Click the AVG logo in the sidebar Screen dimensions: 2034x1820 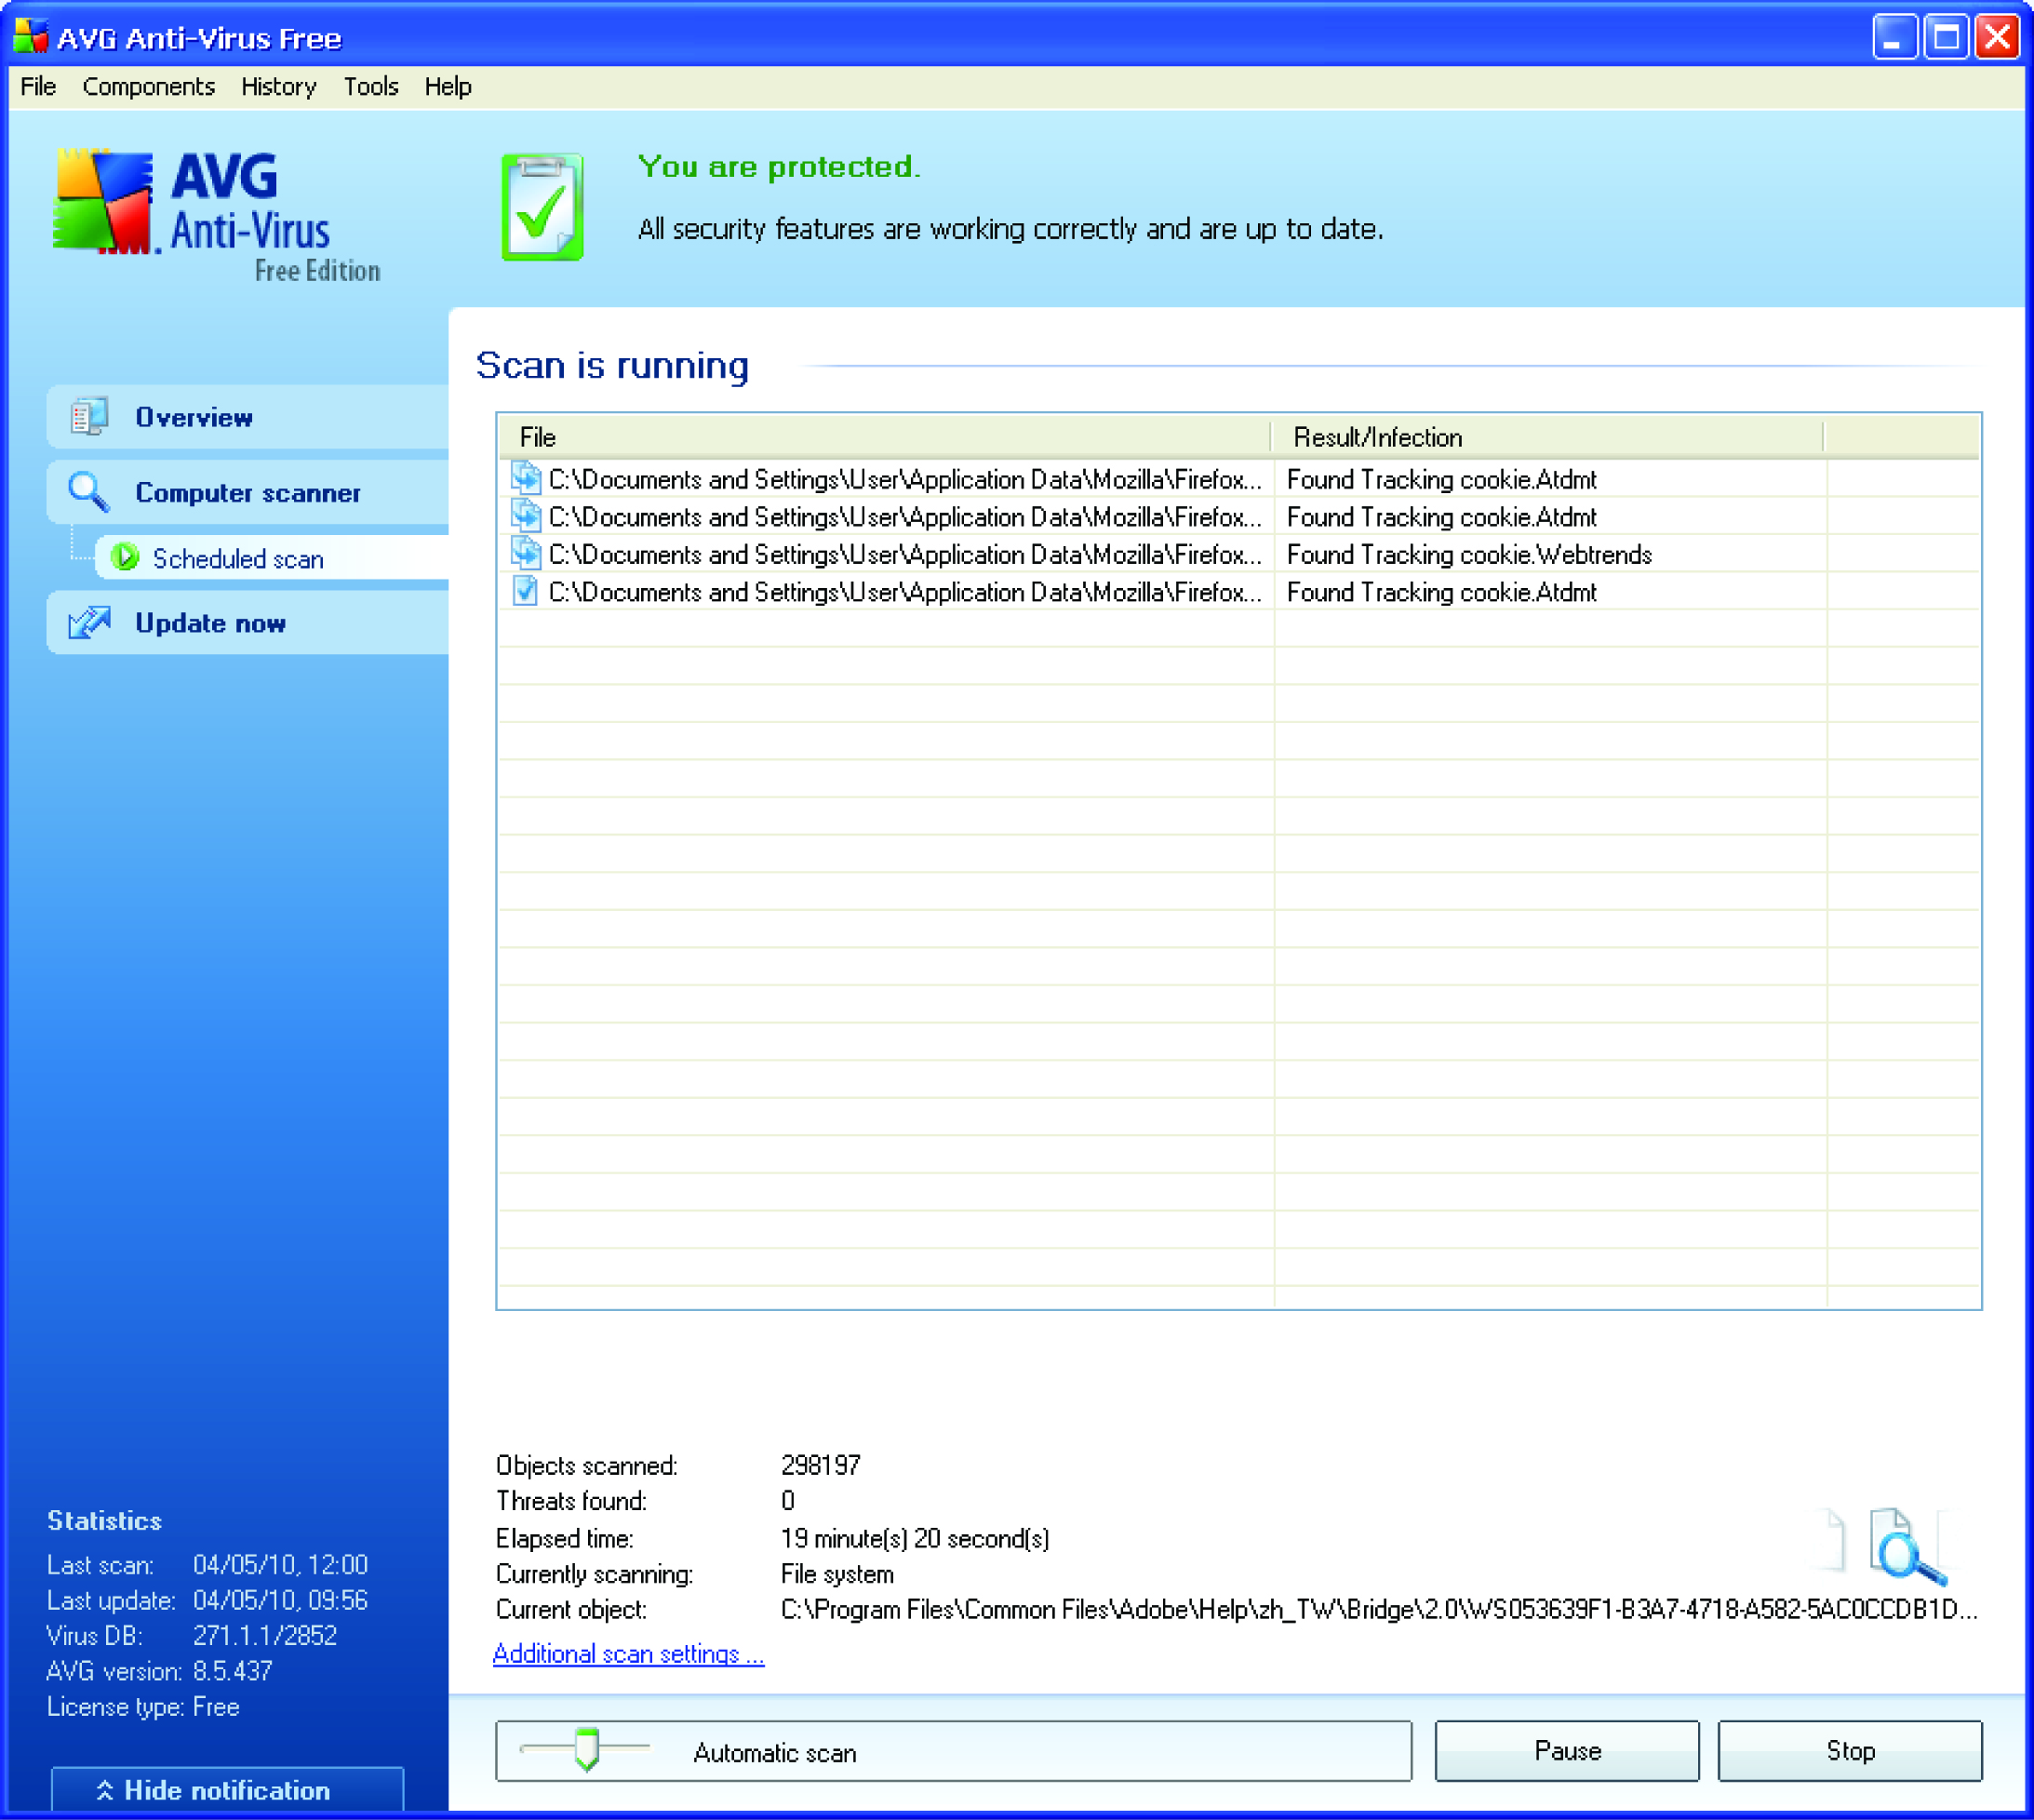(217, 215)
